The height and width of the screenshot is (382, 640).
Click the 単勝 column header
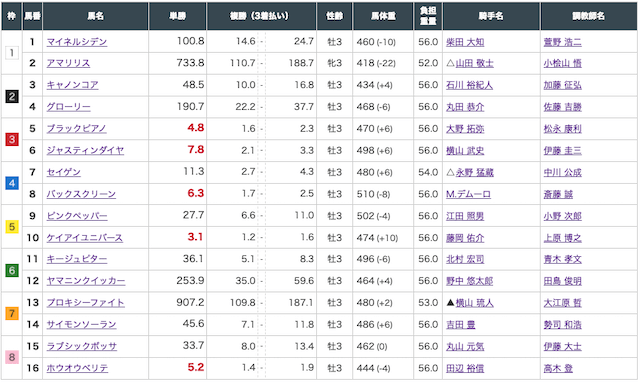coord(178,16)
